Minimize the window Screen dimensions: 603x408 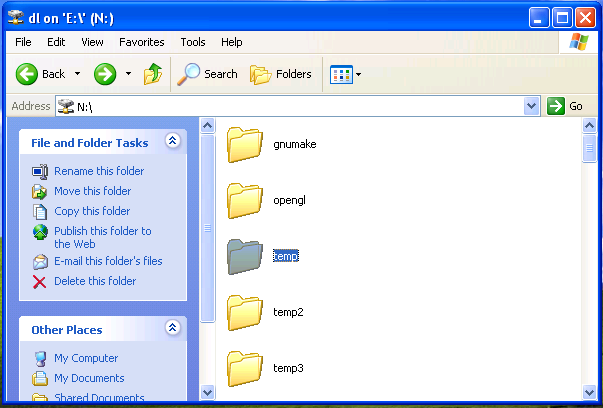click(x=539, y=18)
